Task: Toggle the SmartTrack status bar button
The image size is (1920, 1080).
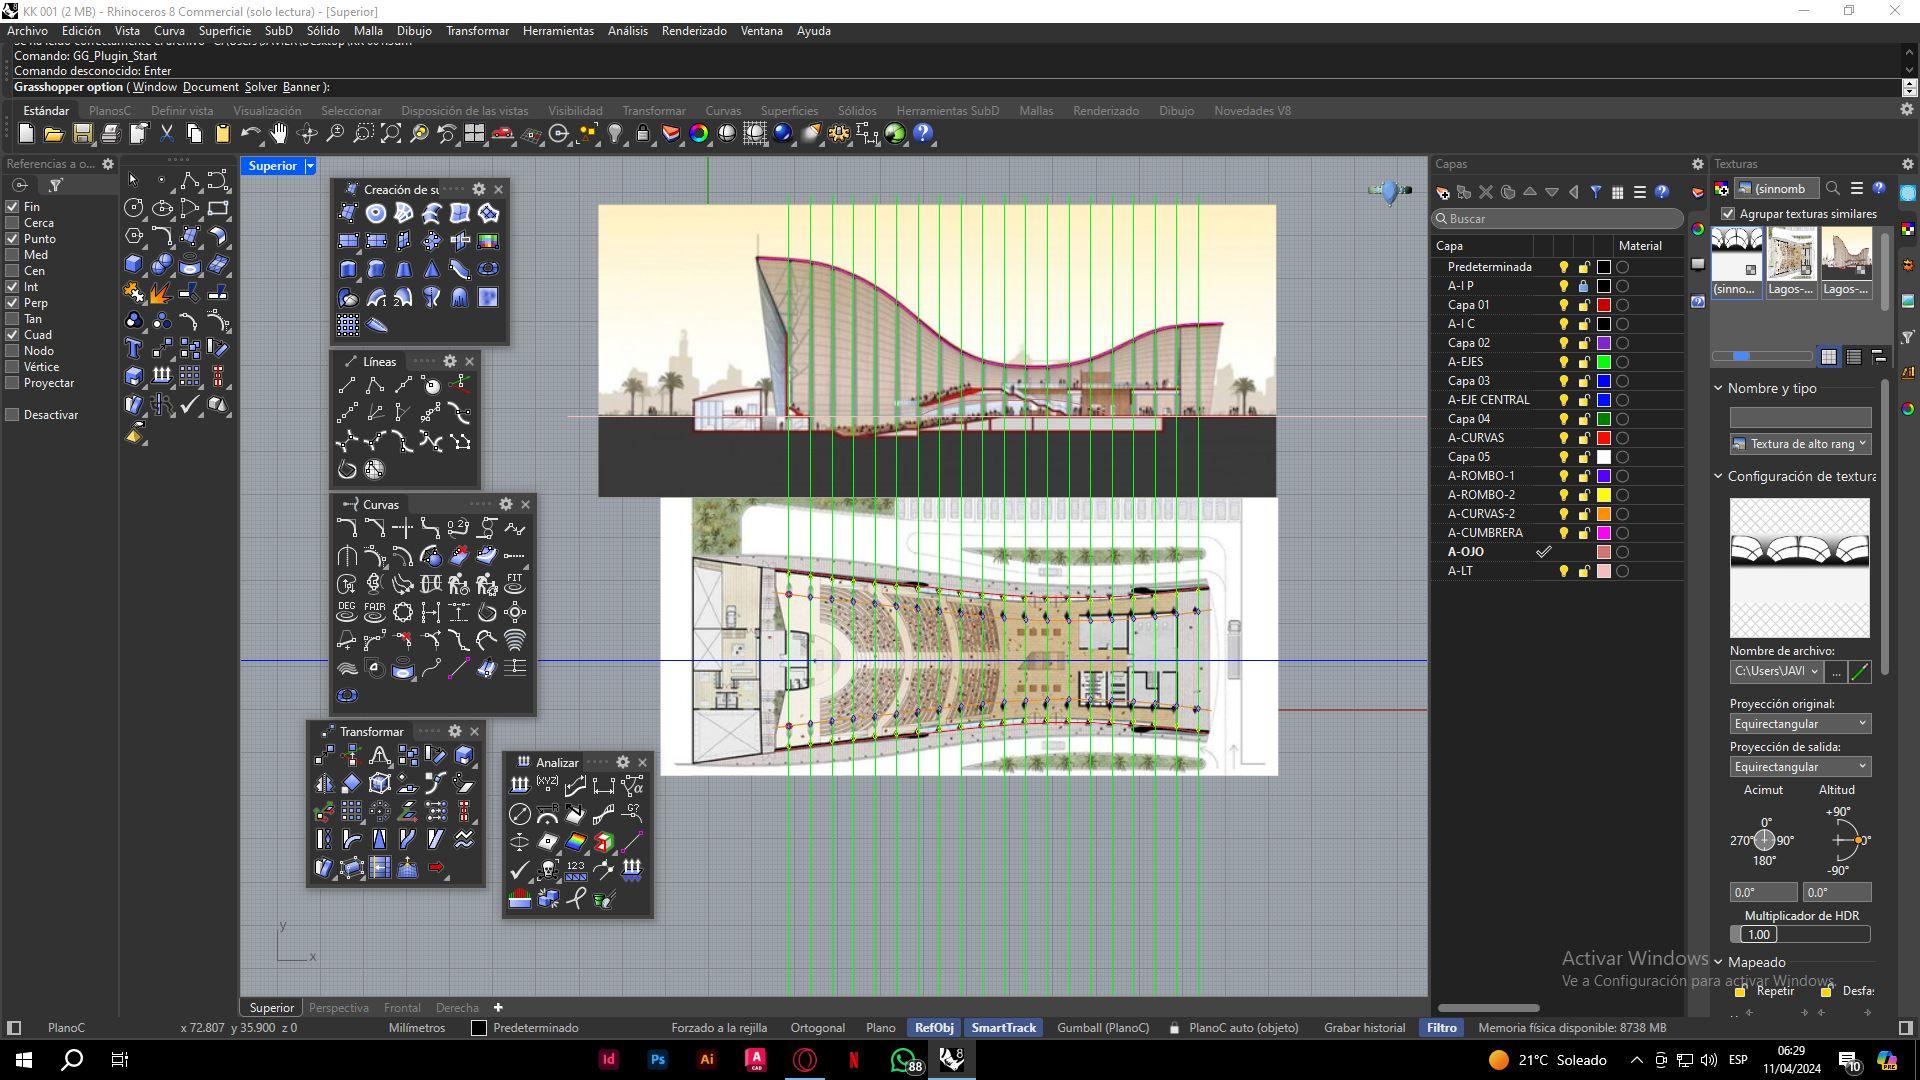Action: pyautogui.click(x=1004, y=1028)
